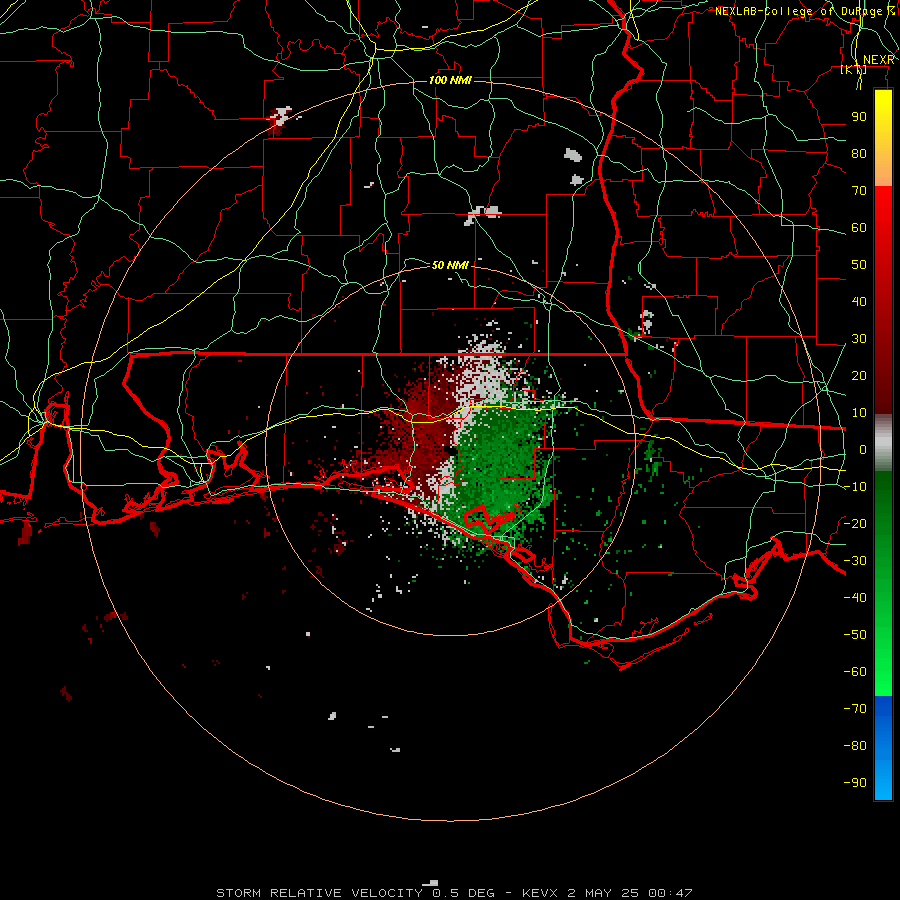Click the positive 50 knot scale label
This screenshot has height=900, width=900.
click(x=859, y=265)
